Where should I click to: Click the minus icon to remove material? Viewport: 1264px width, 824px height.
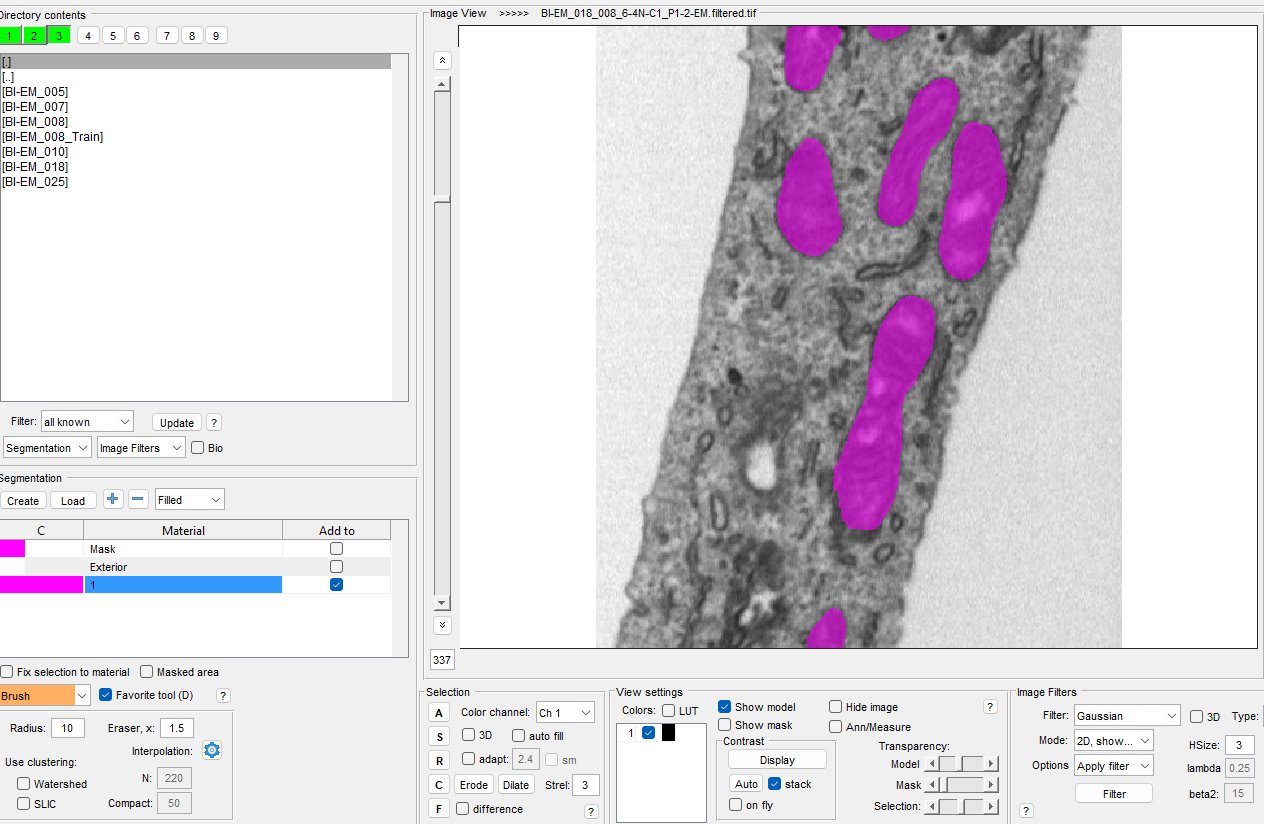click(x=139, y=499)
